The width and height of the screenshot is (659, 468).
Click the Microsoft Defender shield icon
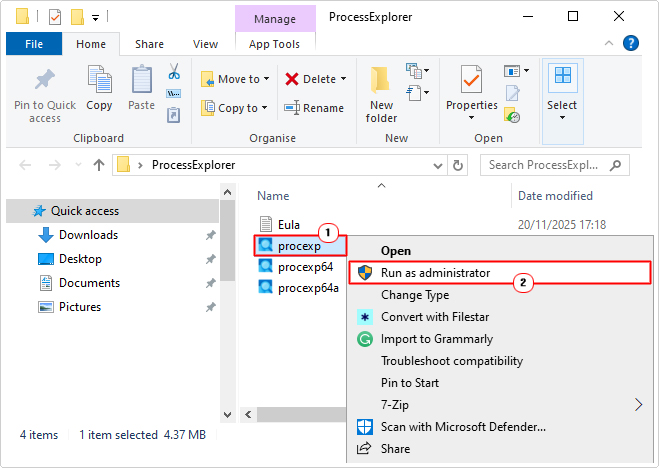[x=364, y=427]
